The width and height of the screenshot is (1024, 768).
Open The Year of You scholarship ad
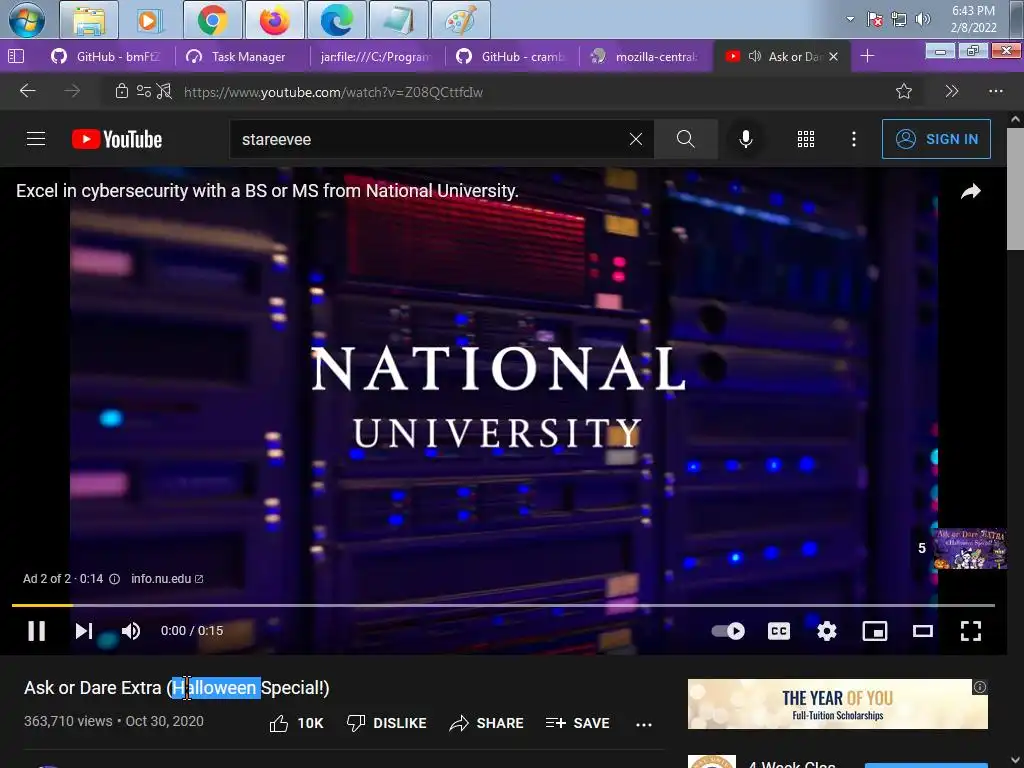[x=837, y=704]
